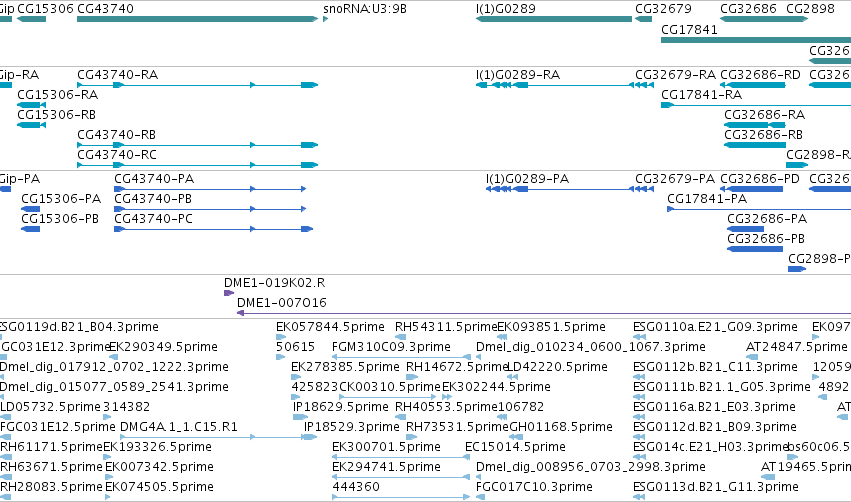Click the CG32686-PA label

pyautogui.click(x=767, y=219)
